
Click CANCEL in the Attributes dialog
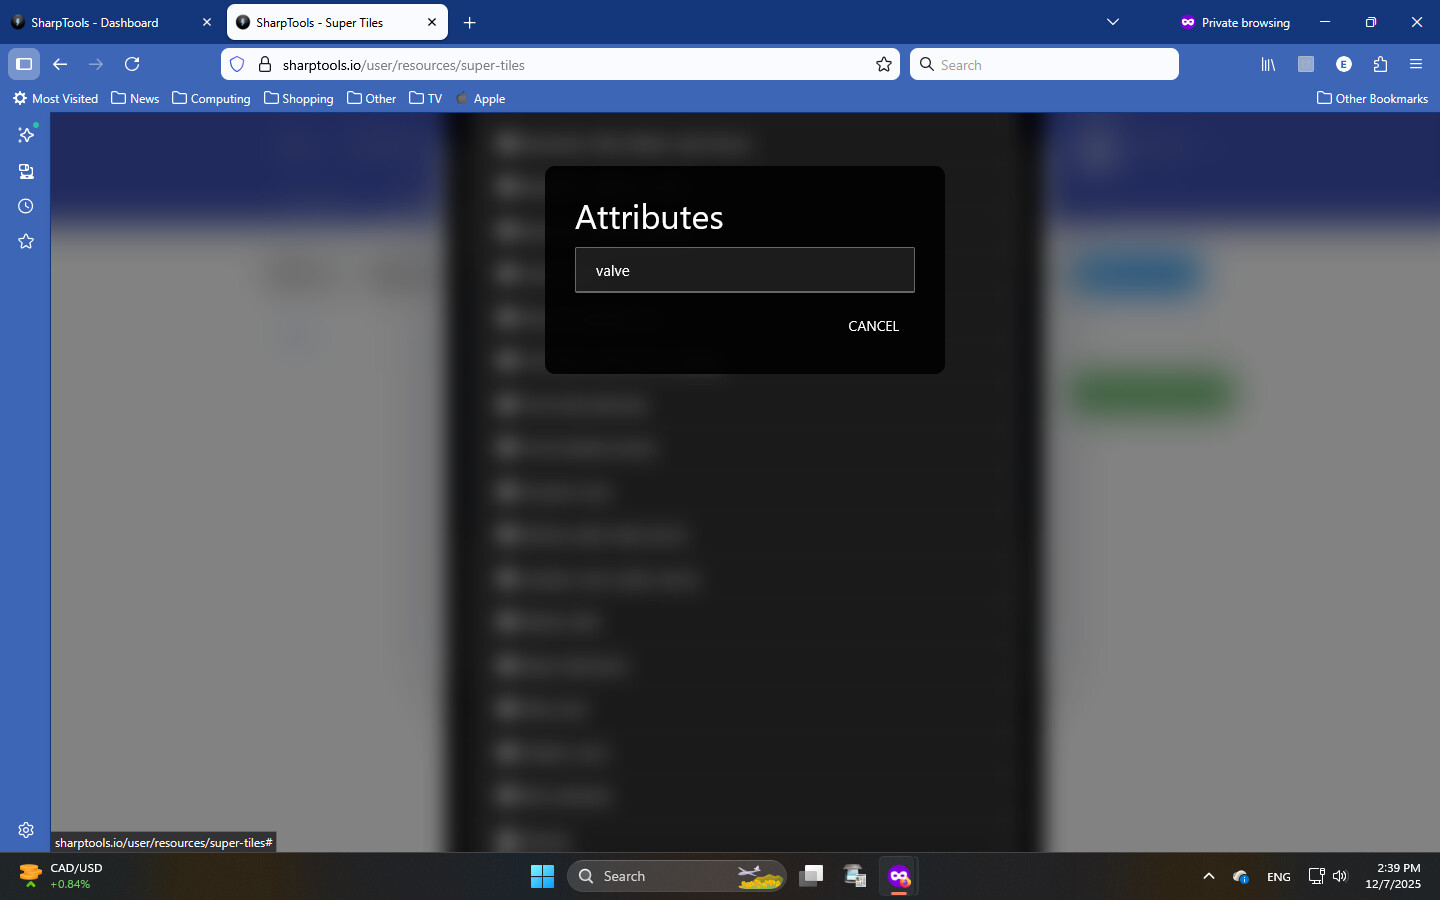[x=873, y=326]
